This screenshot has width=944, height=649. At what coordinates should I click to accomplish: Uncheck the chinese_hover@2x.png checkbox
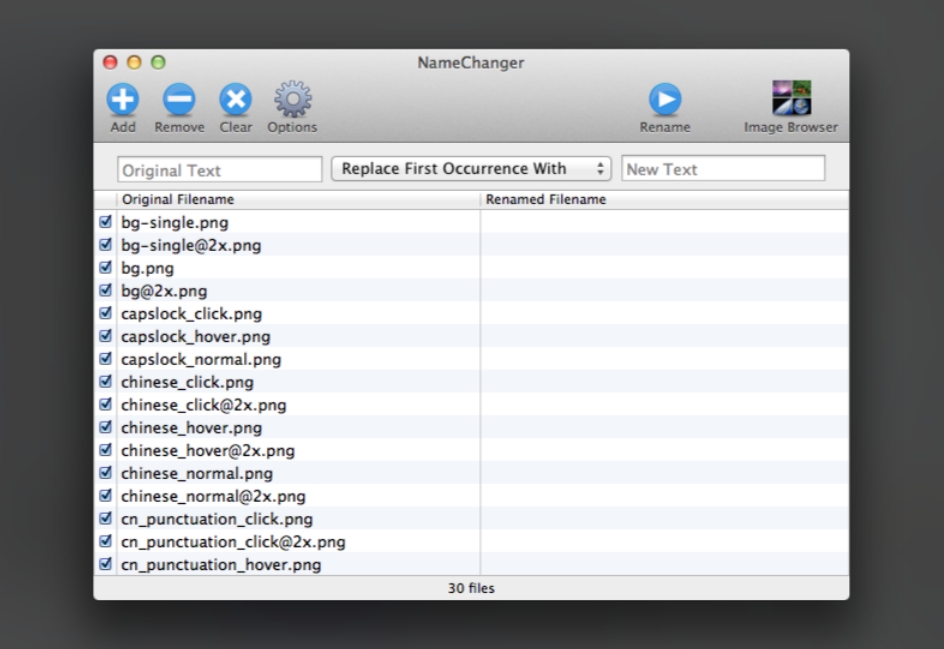pyautogui.click(x=105, y=450)
